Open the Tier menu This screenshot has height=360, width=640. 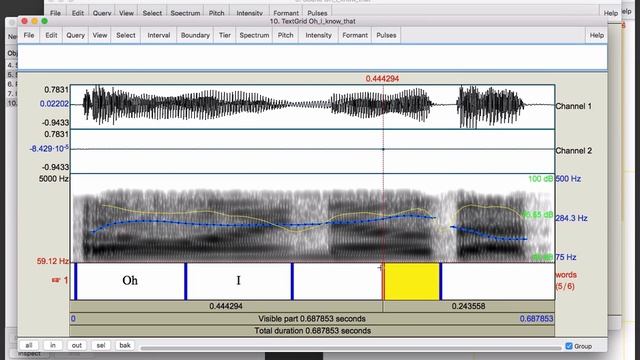click(224, 35)
